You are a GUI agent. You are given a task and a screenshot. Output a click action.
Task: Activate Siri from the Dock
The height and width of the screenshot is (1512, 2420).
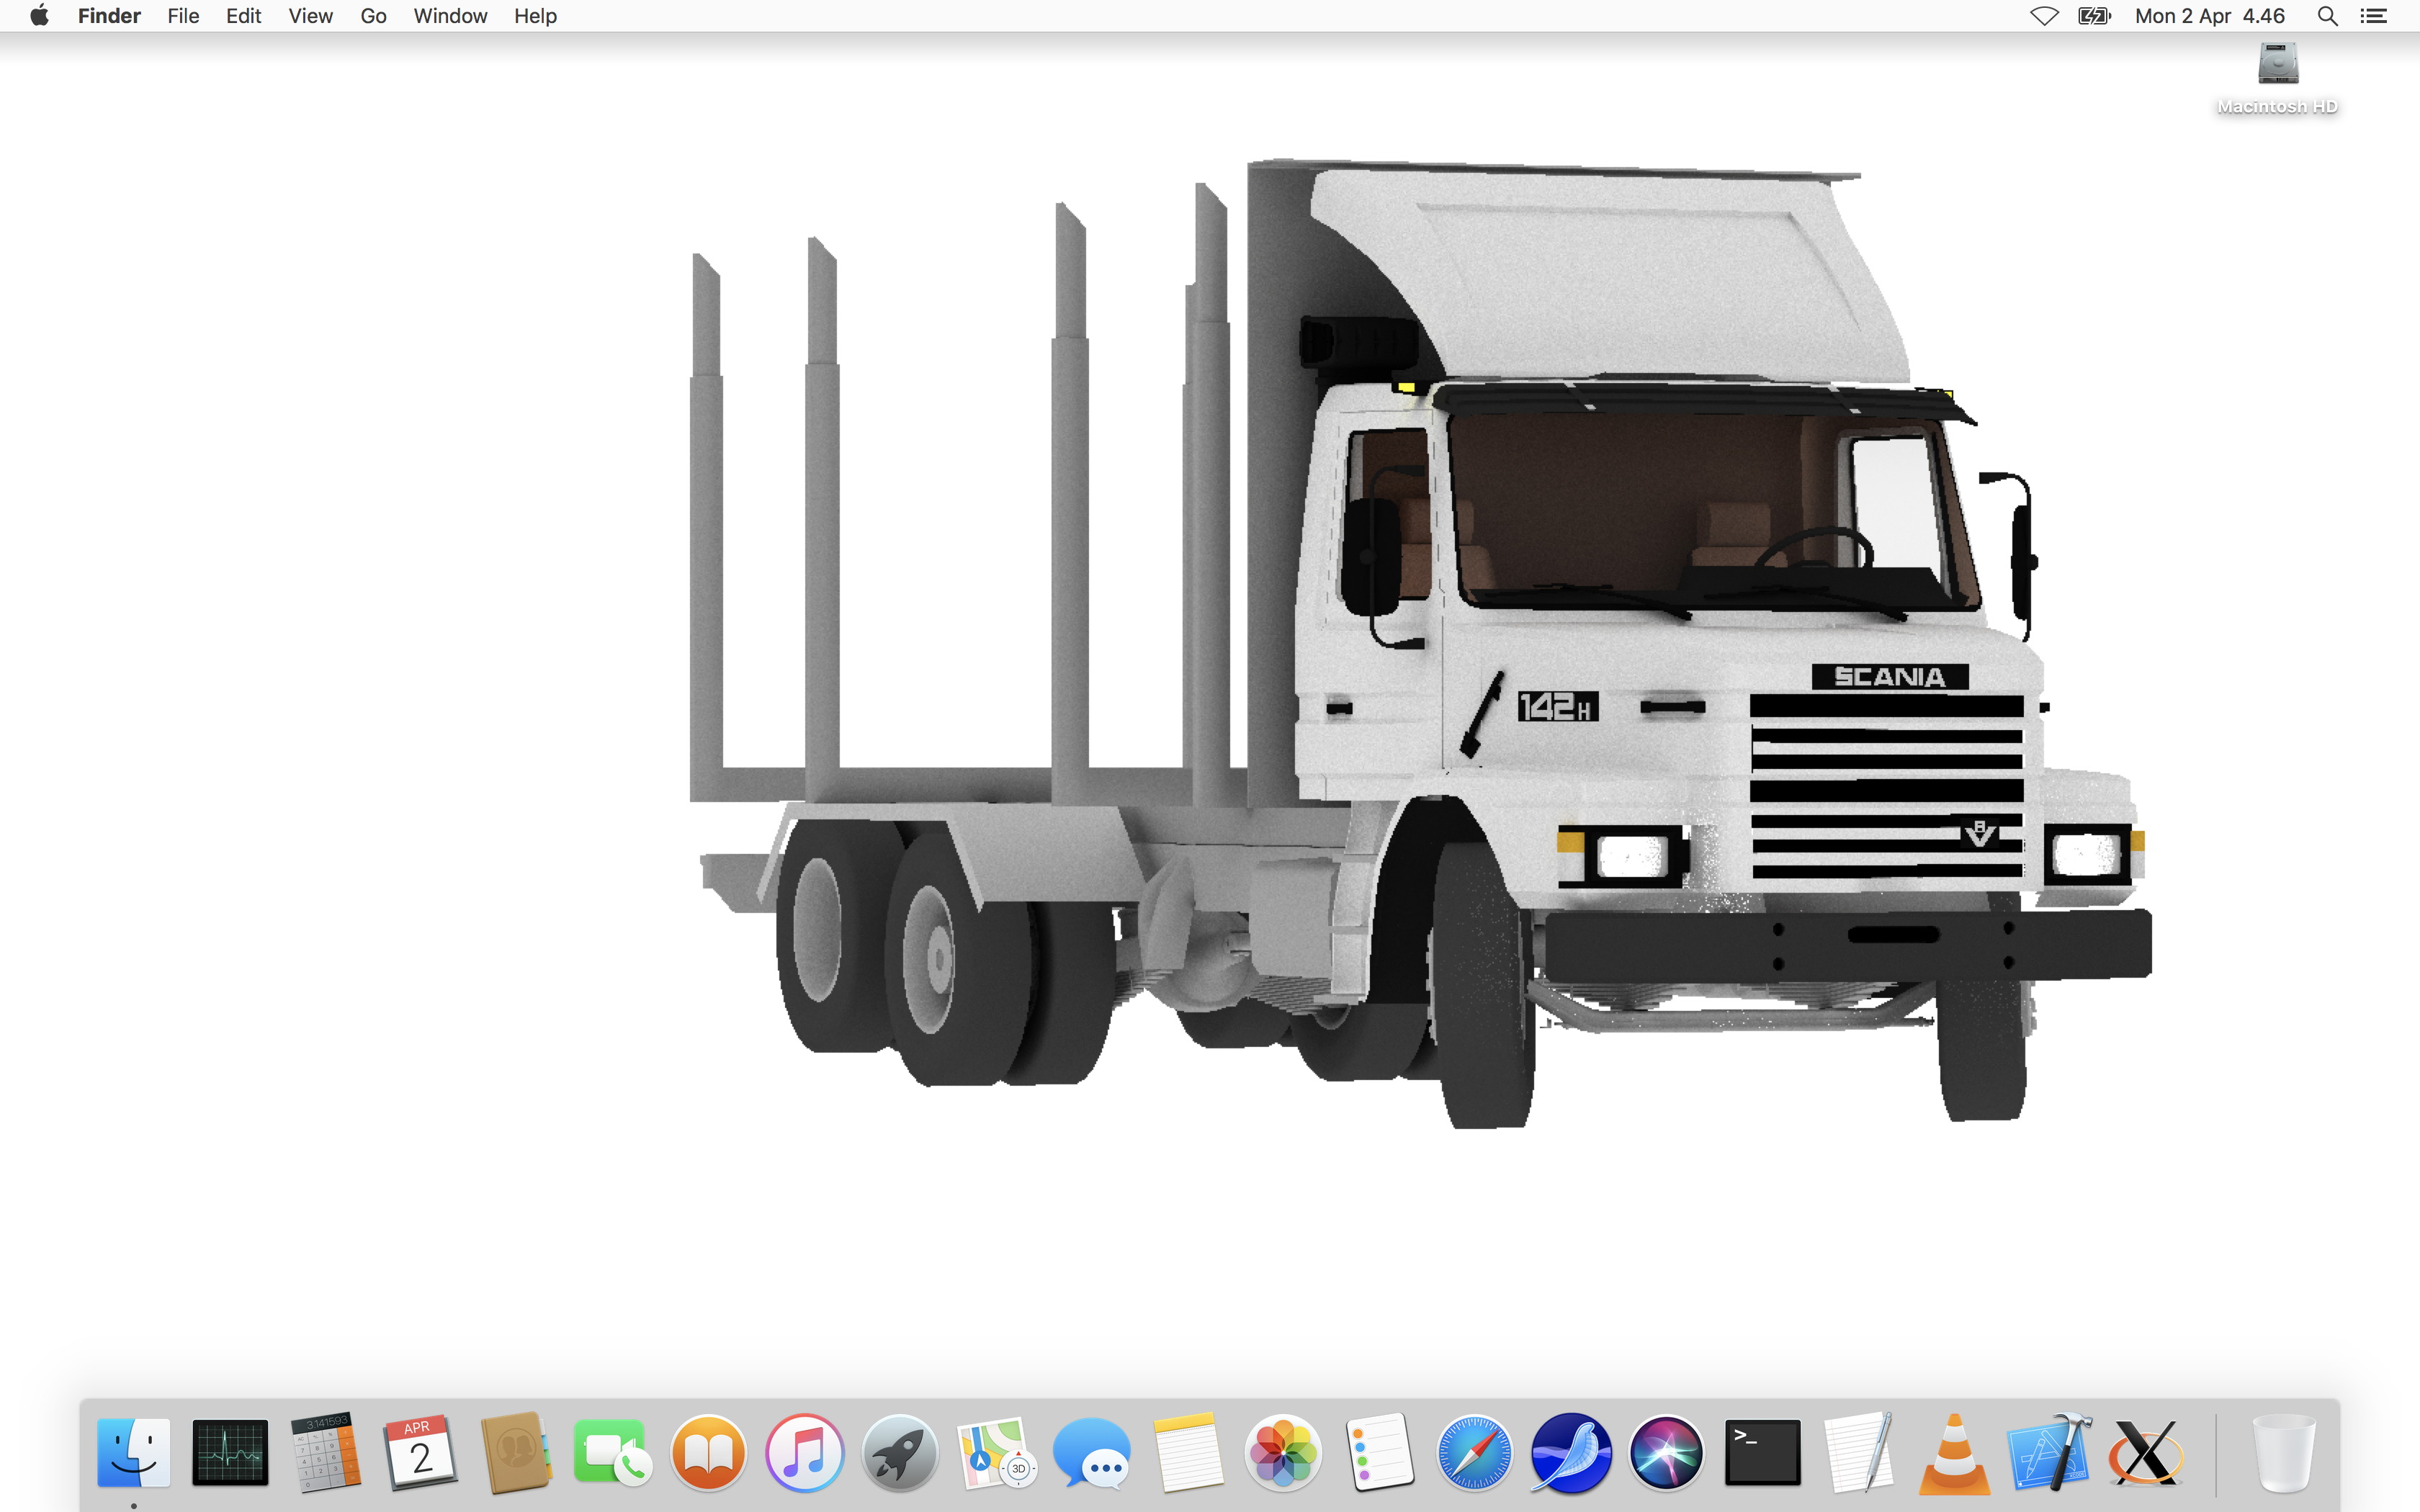click(1666, 1452)
